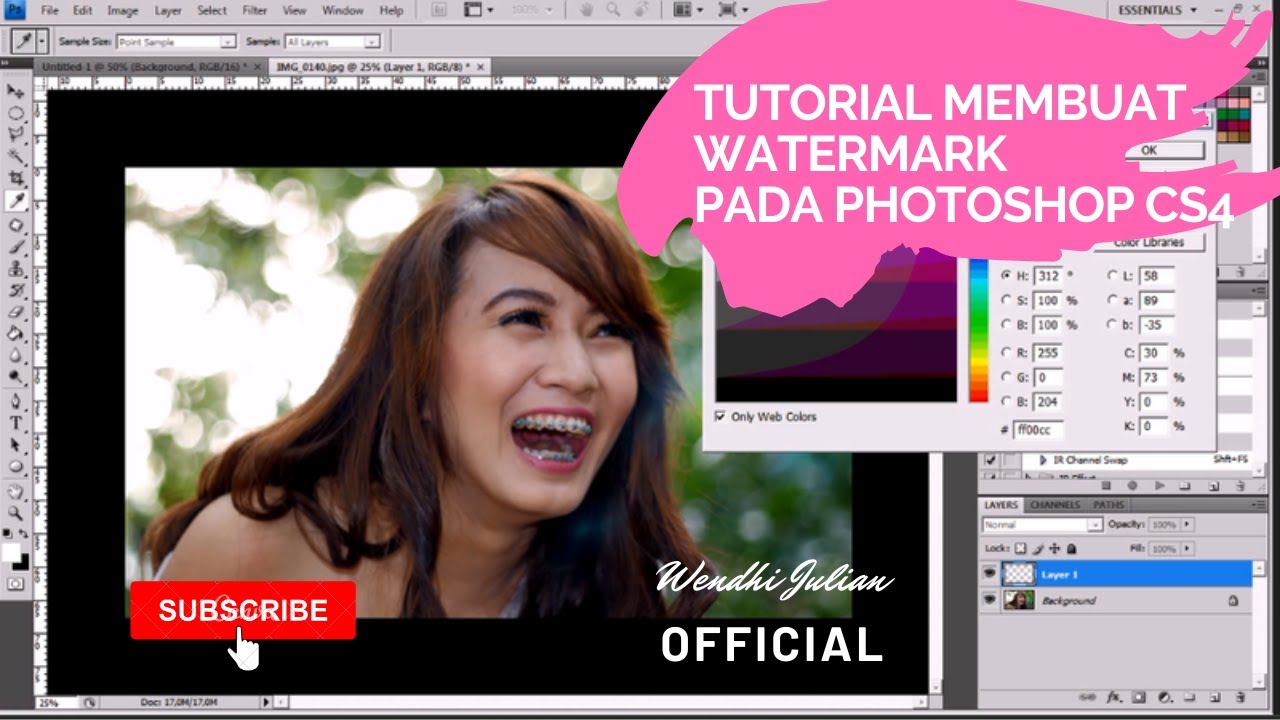
Task: Select the Hand tool in the toolbox
Action: [x=16, y=492]
